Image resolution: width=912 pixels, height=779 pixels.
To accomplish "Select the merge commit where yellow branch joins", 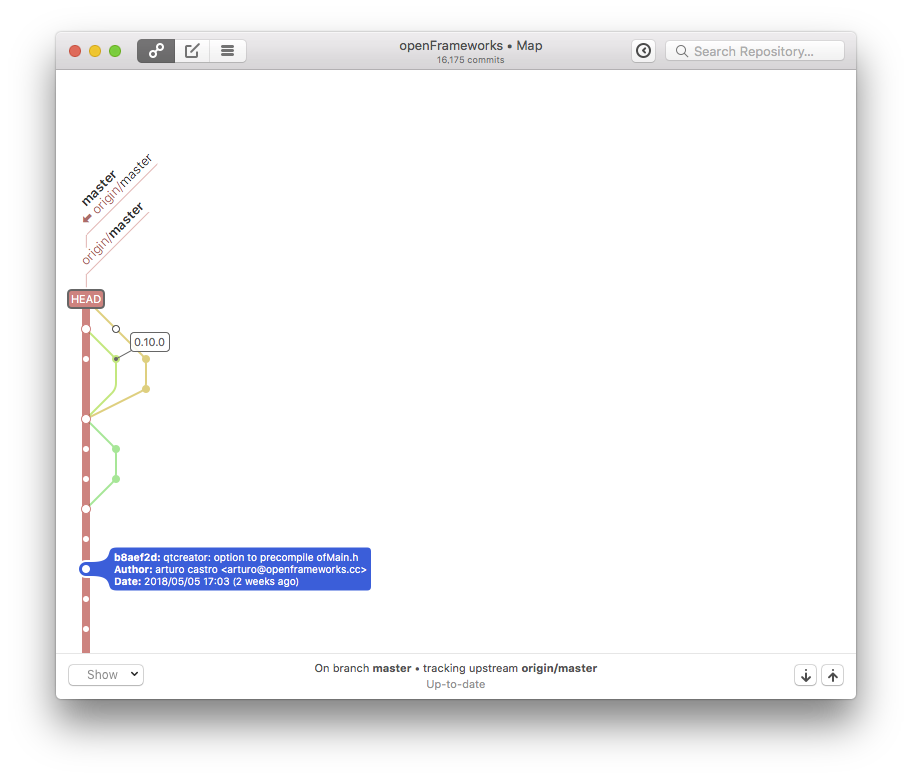I will [x=86, y=419].
